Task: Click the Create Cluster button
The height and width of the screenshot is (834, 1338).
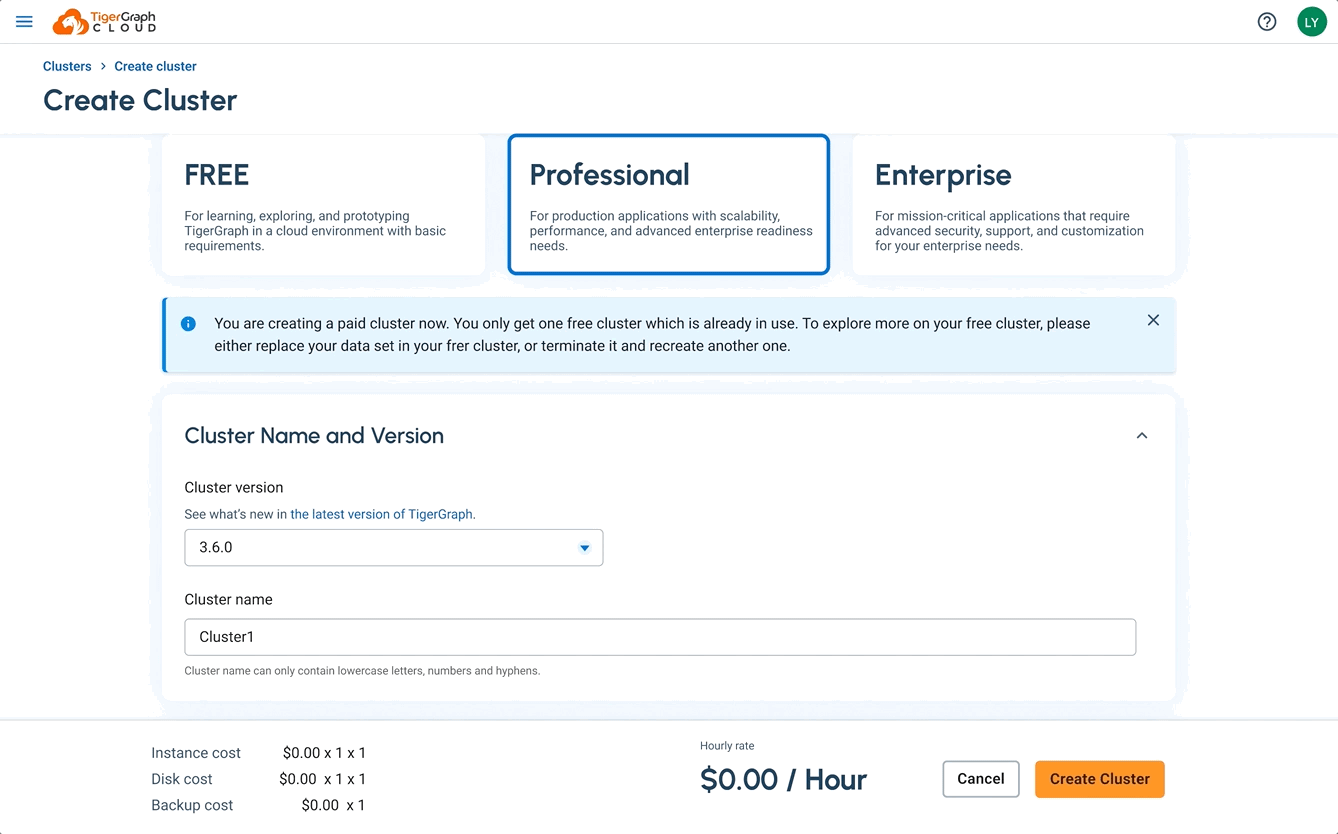Action: pos(1100,779)
